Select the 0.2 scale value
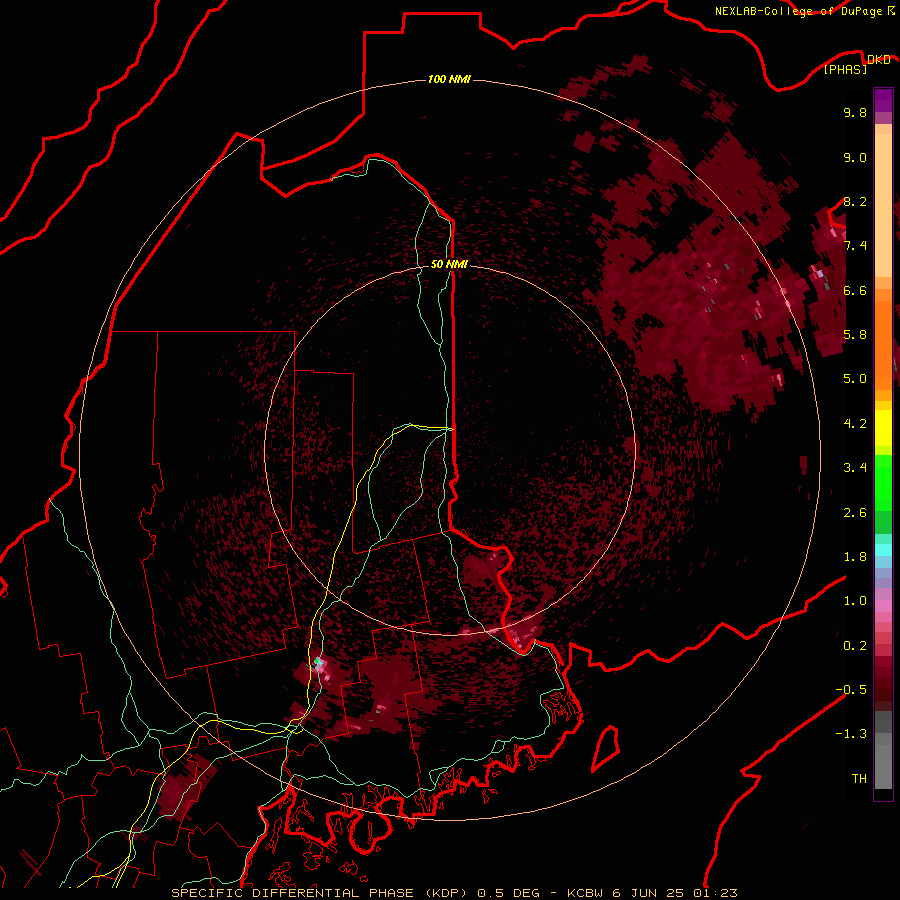The image size is (900, 900). 855,646
